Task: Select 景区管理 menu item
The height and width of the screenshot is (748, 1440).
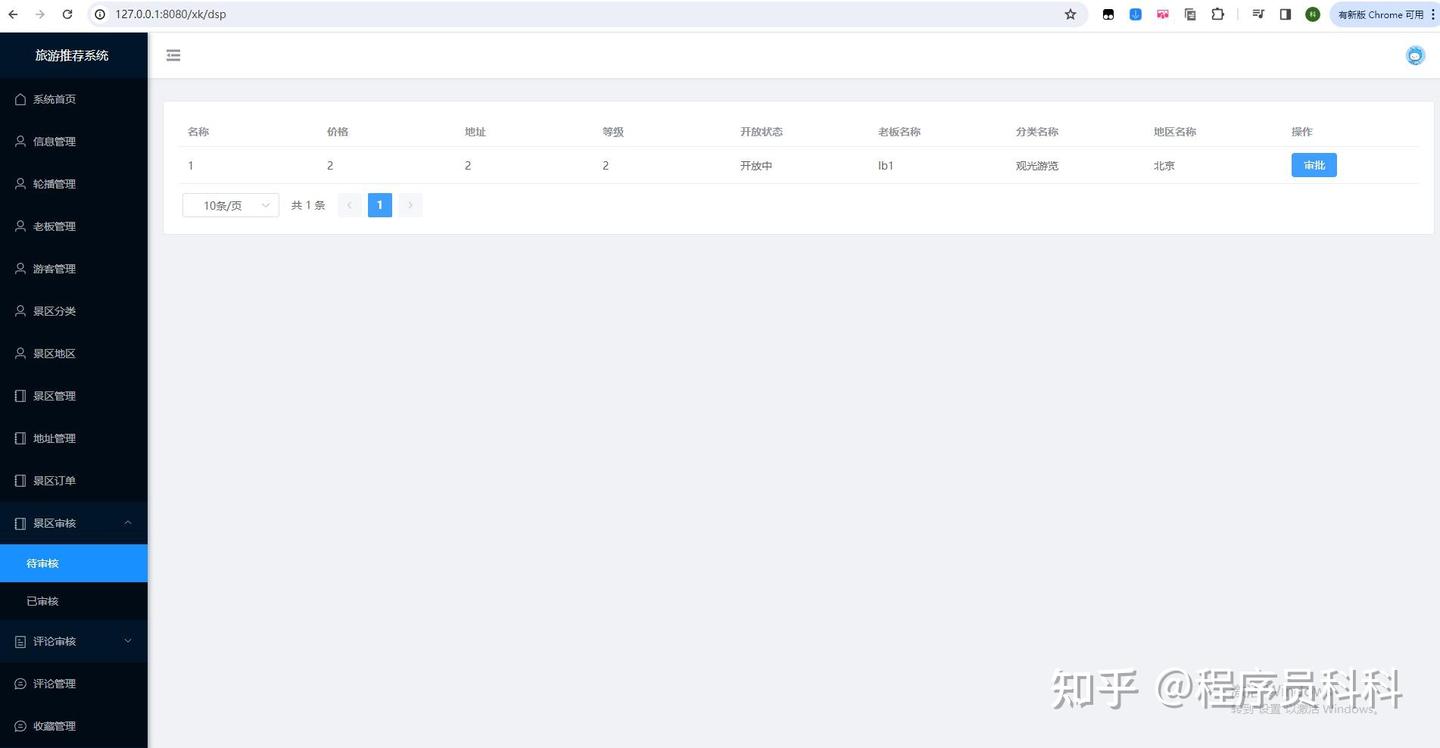Action: click(74, 396)
